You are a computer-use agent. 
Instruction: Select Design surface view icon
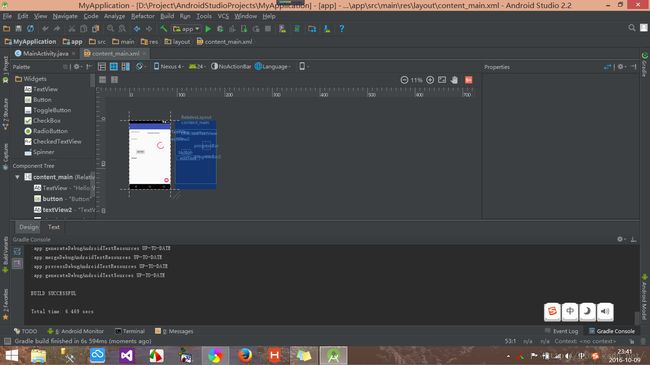102,66
